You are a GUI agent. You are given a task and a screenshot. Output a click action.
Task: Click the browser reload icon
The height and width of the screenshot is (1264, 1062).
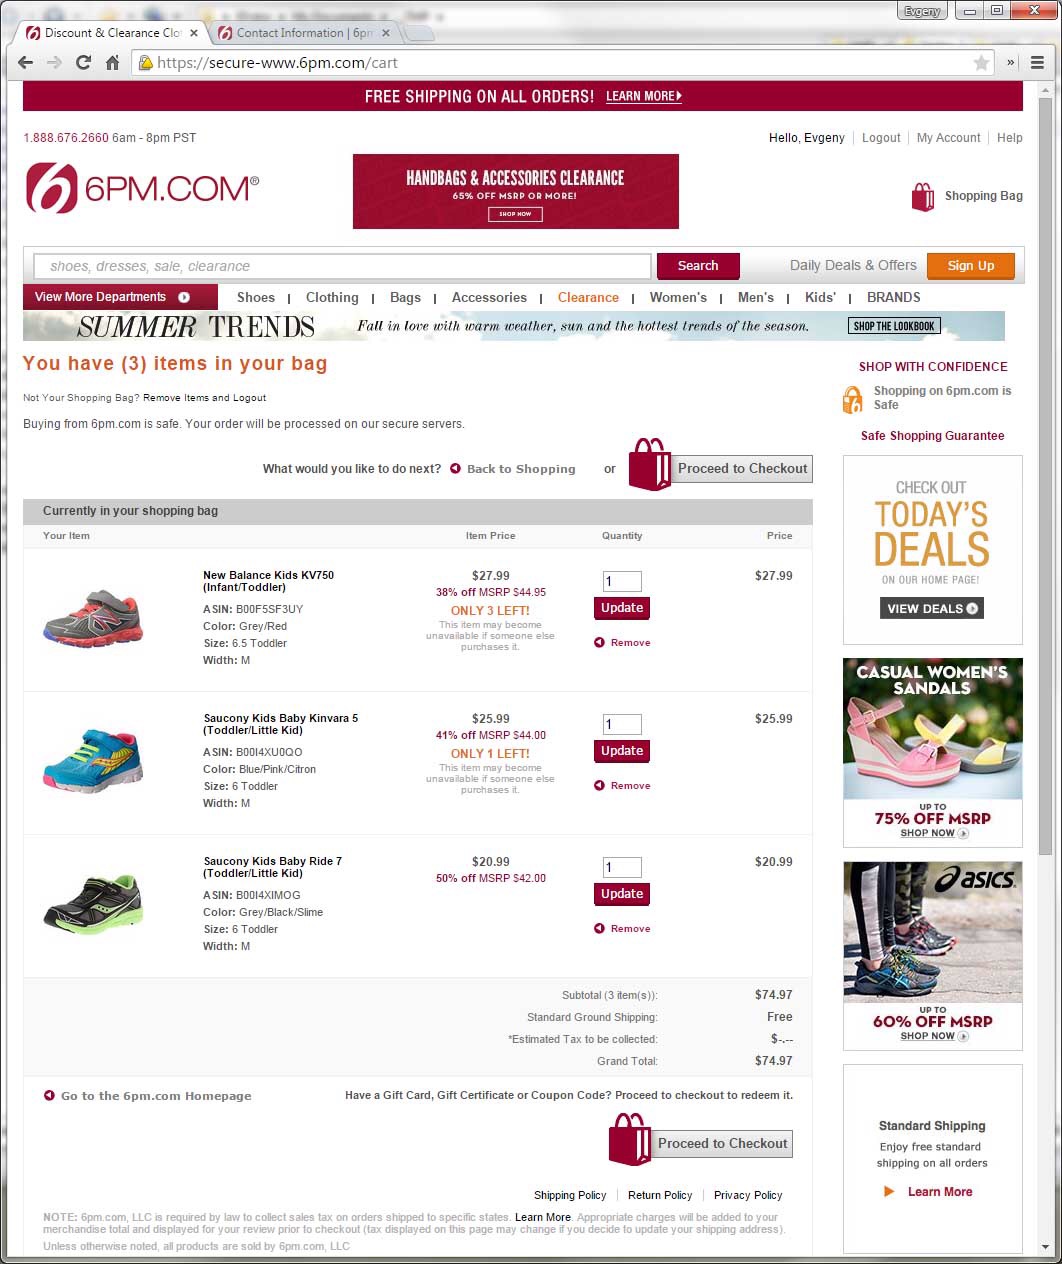click(x=83, y=62)
